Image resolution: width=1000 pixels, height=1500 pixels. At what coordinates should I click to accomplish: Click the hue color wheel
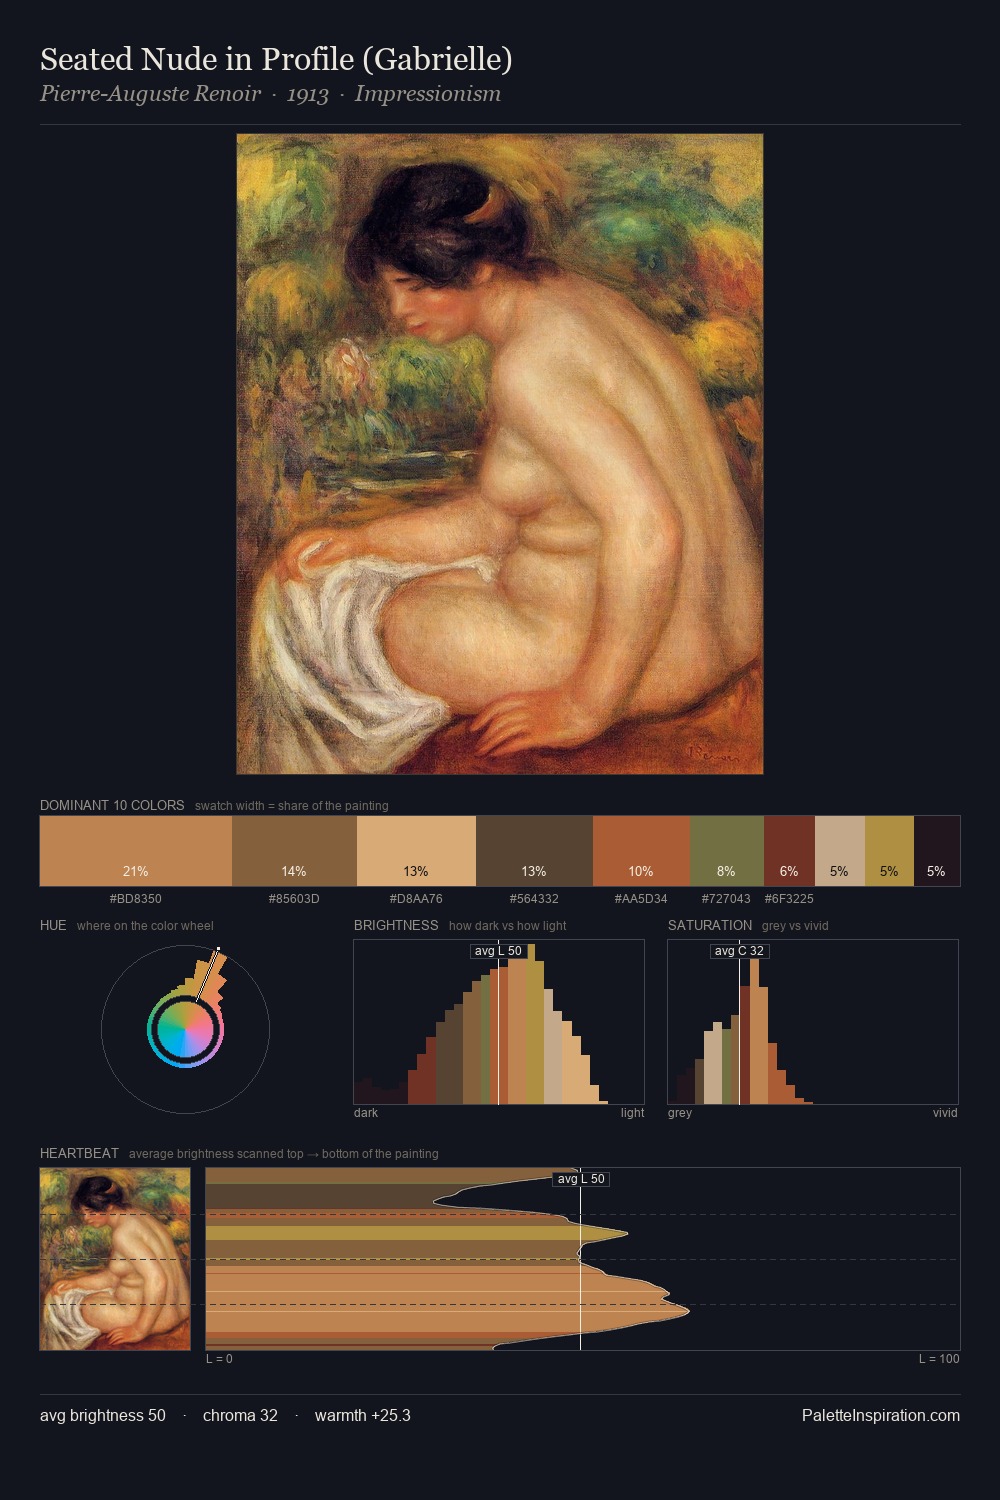185,1029
